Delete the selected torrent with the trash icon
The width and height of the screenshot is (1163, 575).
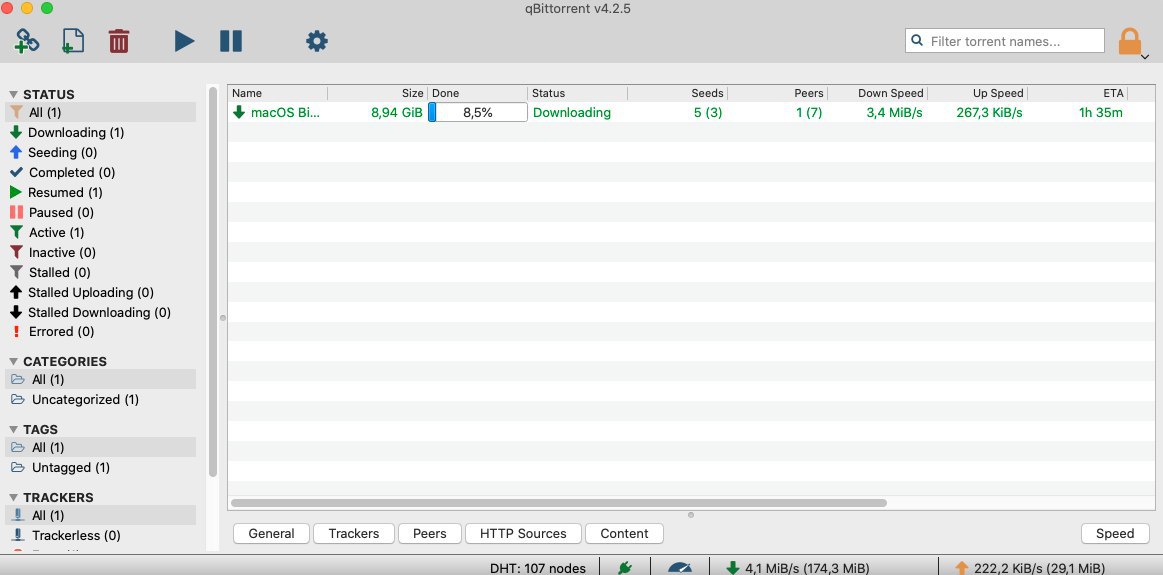[119, 41]
